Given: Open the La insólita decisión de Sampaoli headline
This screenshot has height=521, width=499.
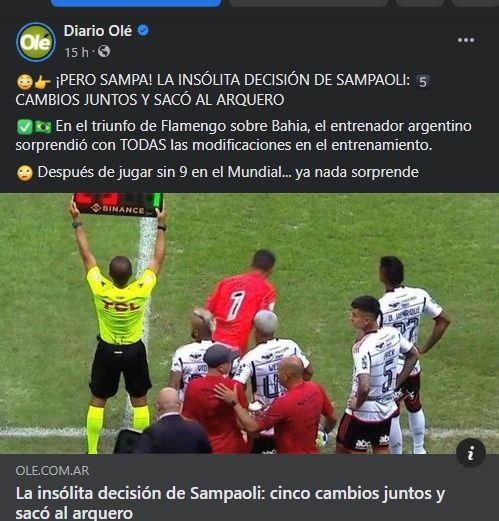Looking at the screenshot, I should click(x=230, y=503).
